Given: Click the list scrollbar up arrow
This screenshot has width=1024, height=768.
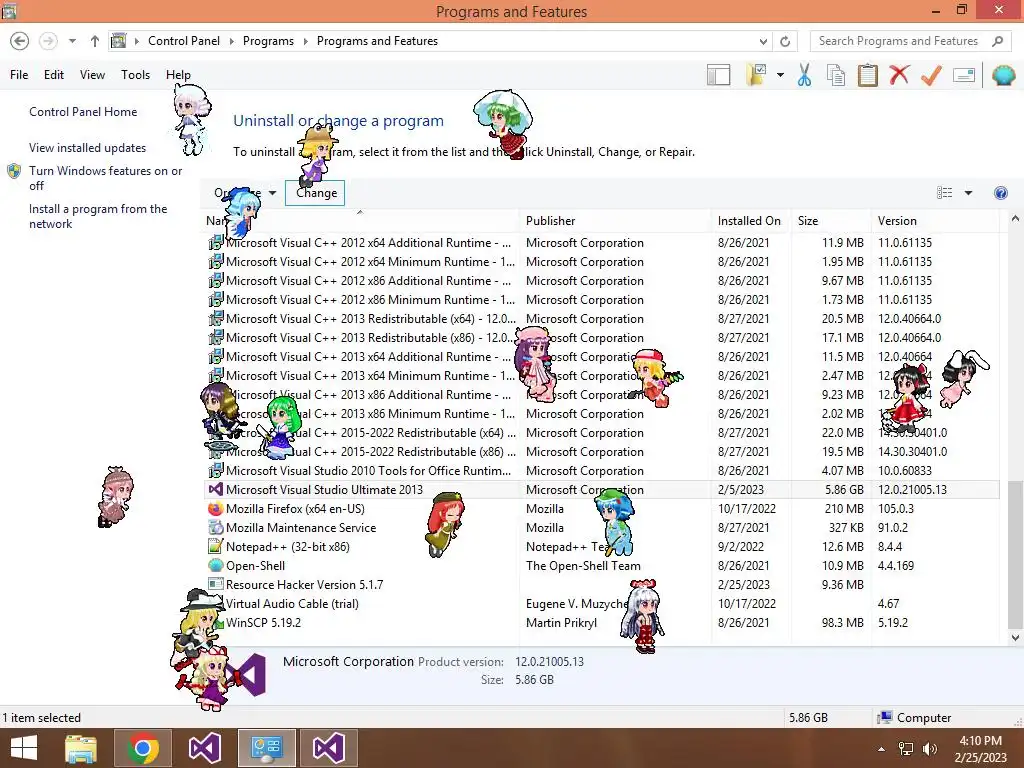Looking at the screenshot, I should tap(1015, 219).
